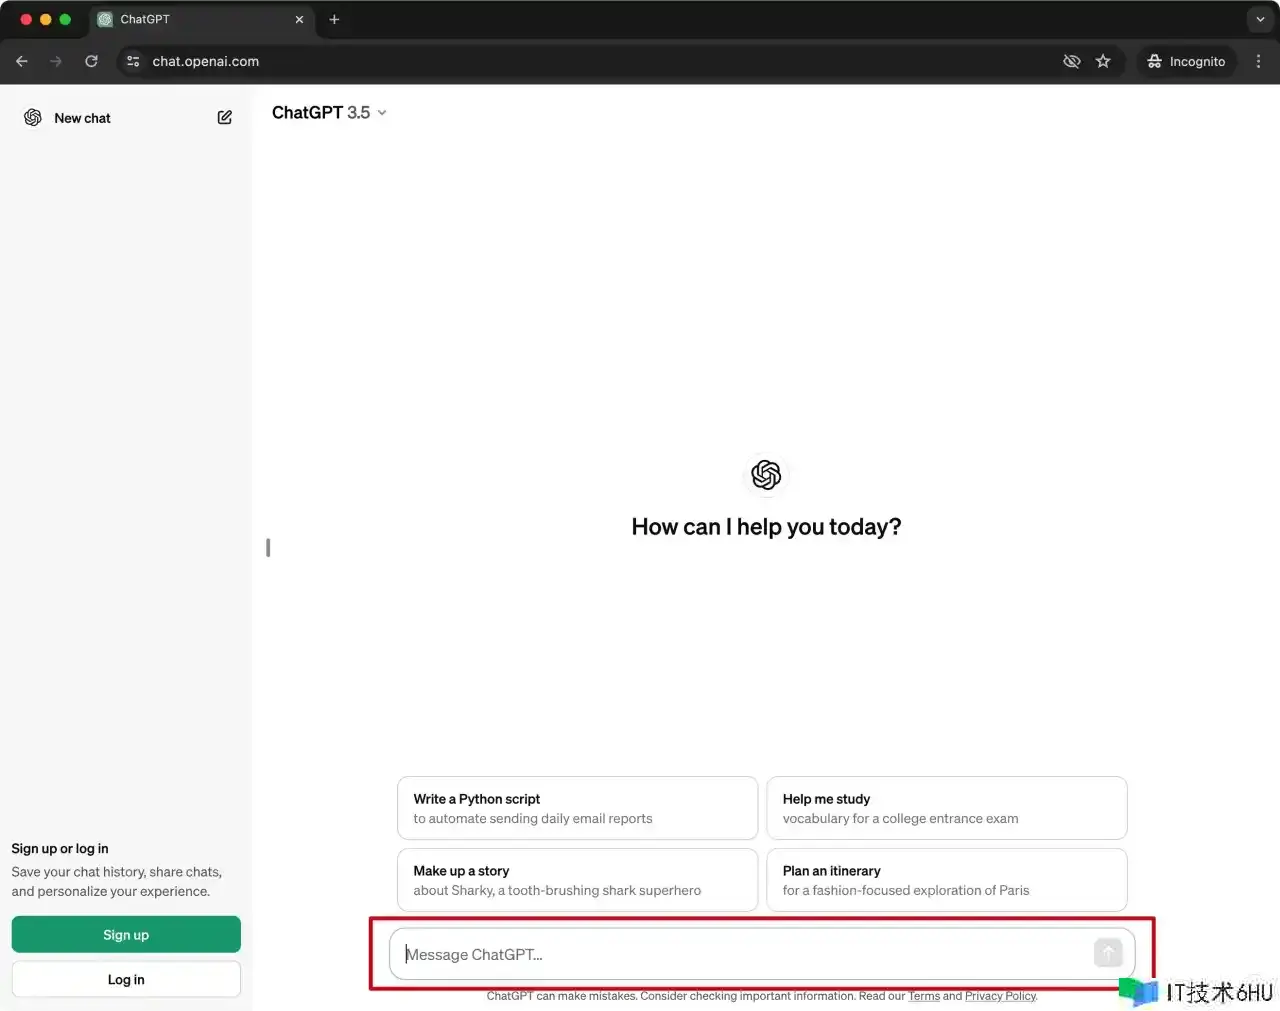The image size is (1280, 1011).
Task: Select the ChatGPT browser tab
Action: [200, 19]
